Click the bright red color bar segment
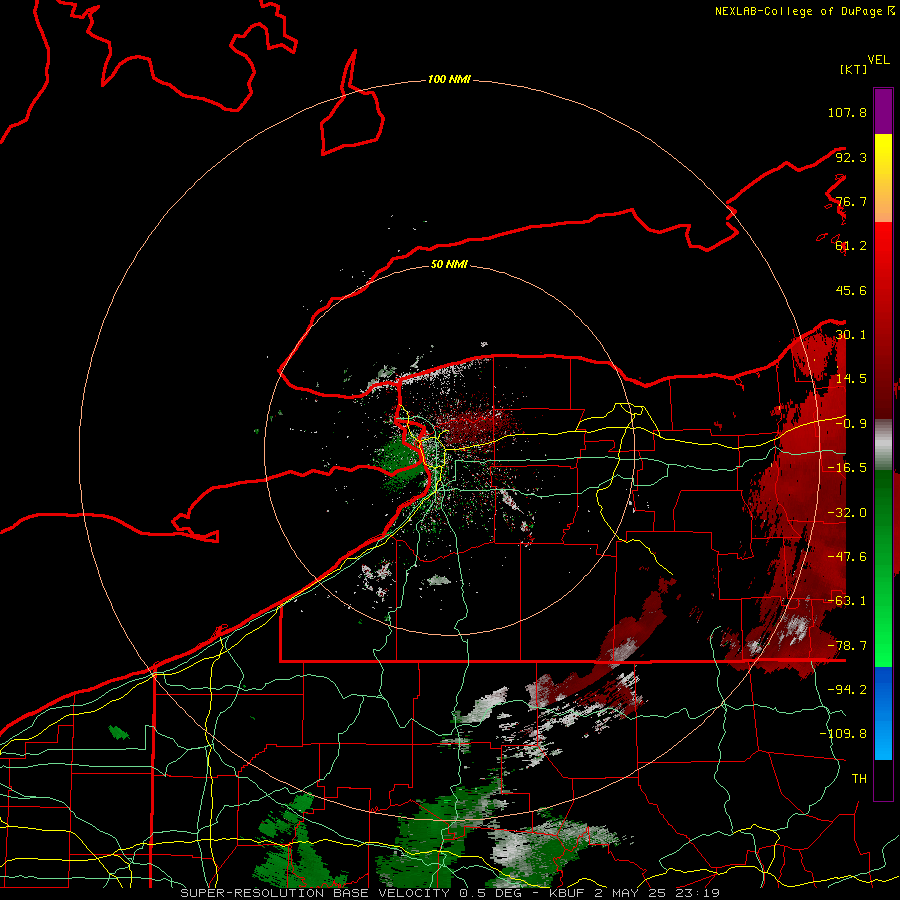 coord(883,320)
